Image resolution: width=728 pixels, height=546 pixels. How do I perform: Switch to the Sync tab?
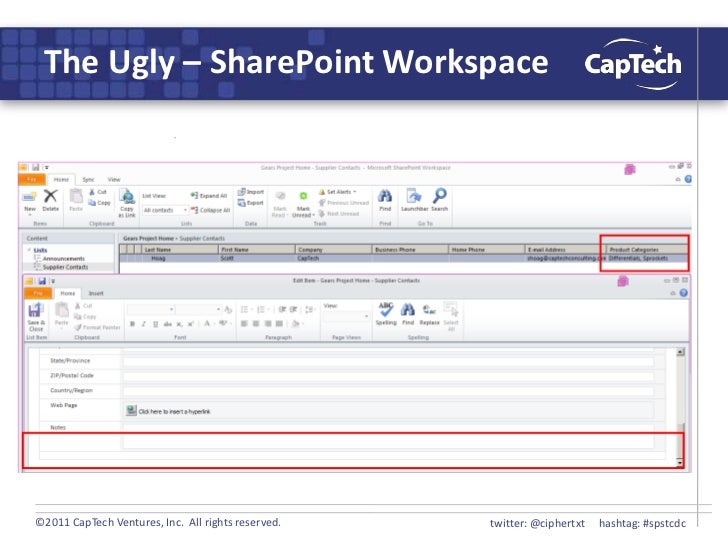[x=88, y=179]
